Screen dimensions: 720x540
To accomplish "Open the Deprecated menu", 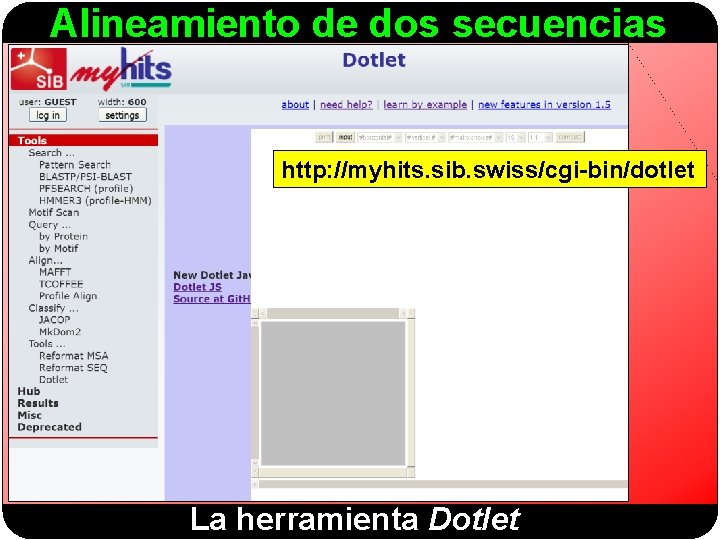I will 50,427.
